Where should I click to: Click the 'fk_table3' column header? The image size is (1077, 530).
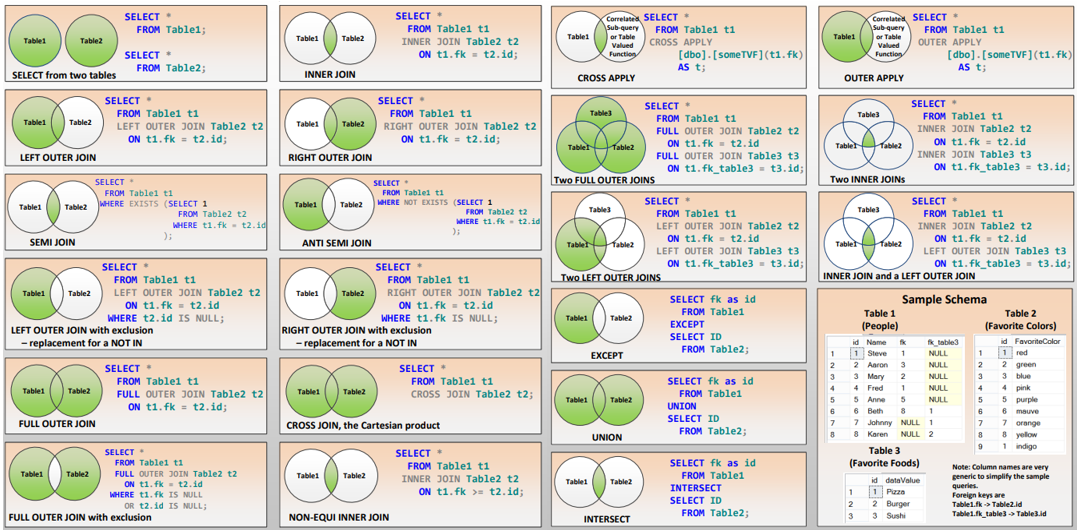(x=943, y=342)
